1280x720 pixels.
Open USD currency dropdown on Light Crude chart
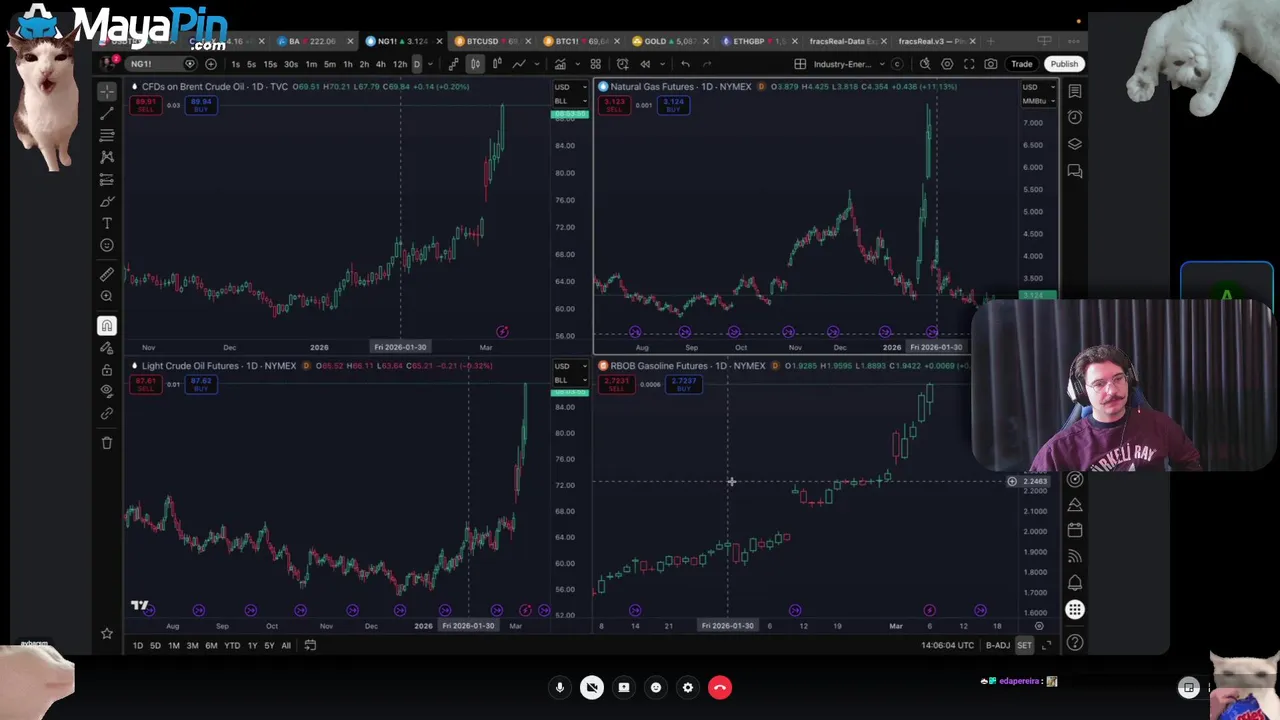(x=569, y=366)
